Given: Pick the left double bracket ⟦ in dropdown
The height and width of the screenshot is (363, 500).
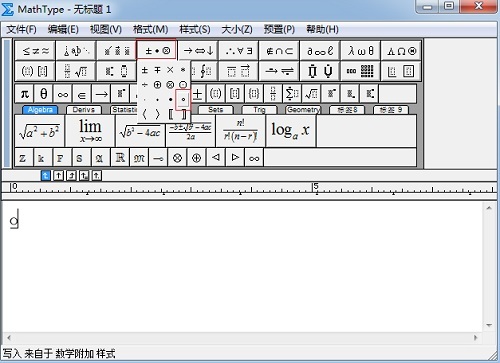Looking at the screenshot, I should (x=170, y=114).
